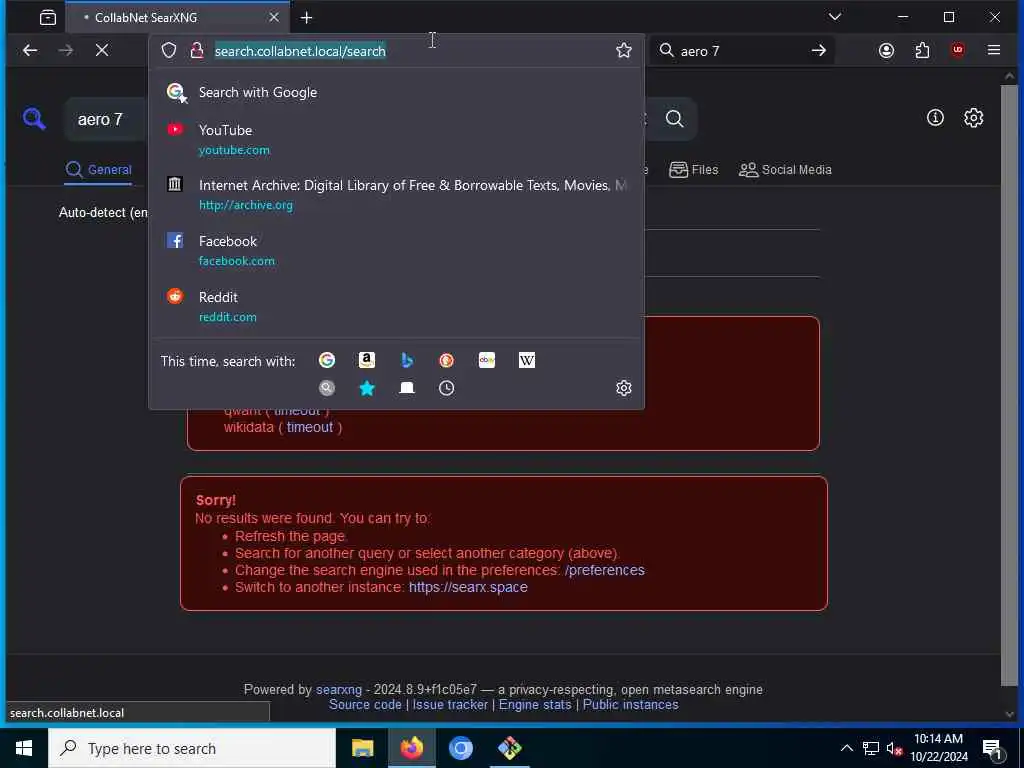Close the CollabNet SearXNG tab

(x=274, y=18)
